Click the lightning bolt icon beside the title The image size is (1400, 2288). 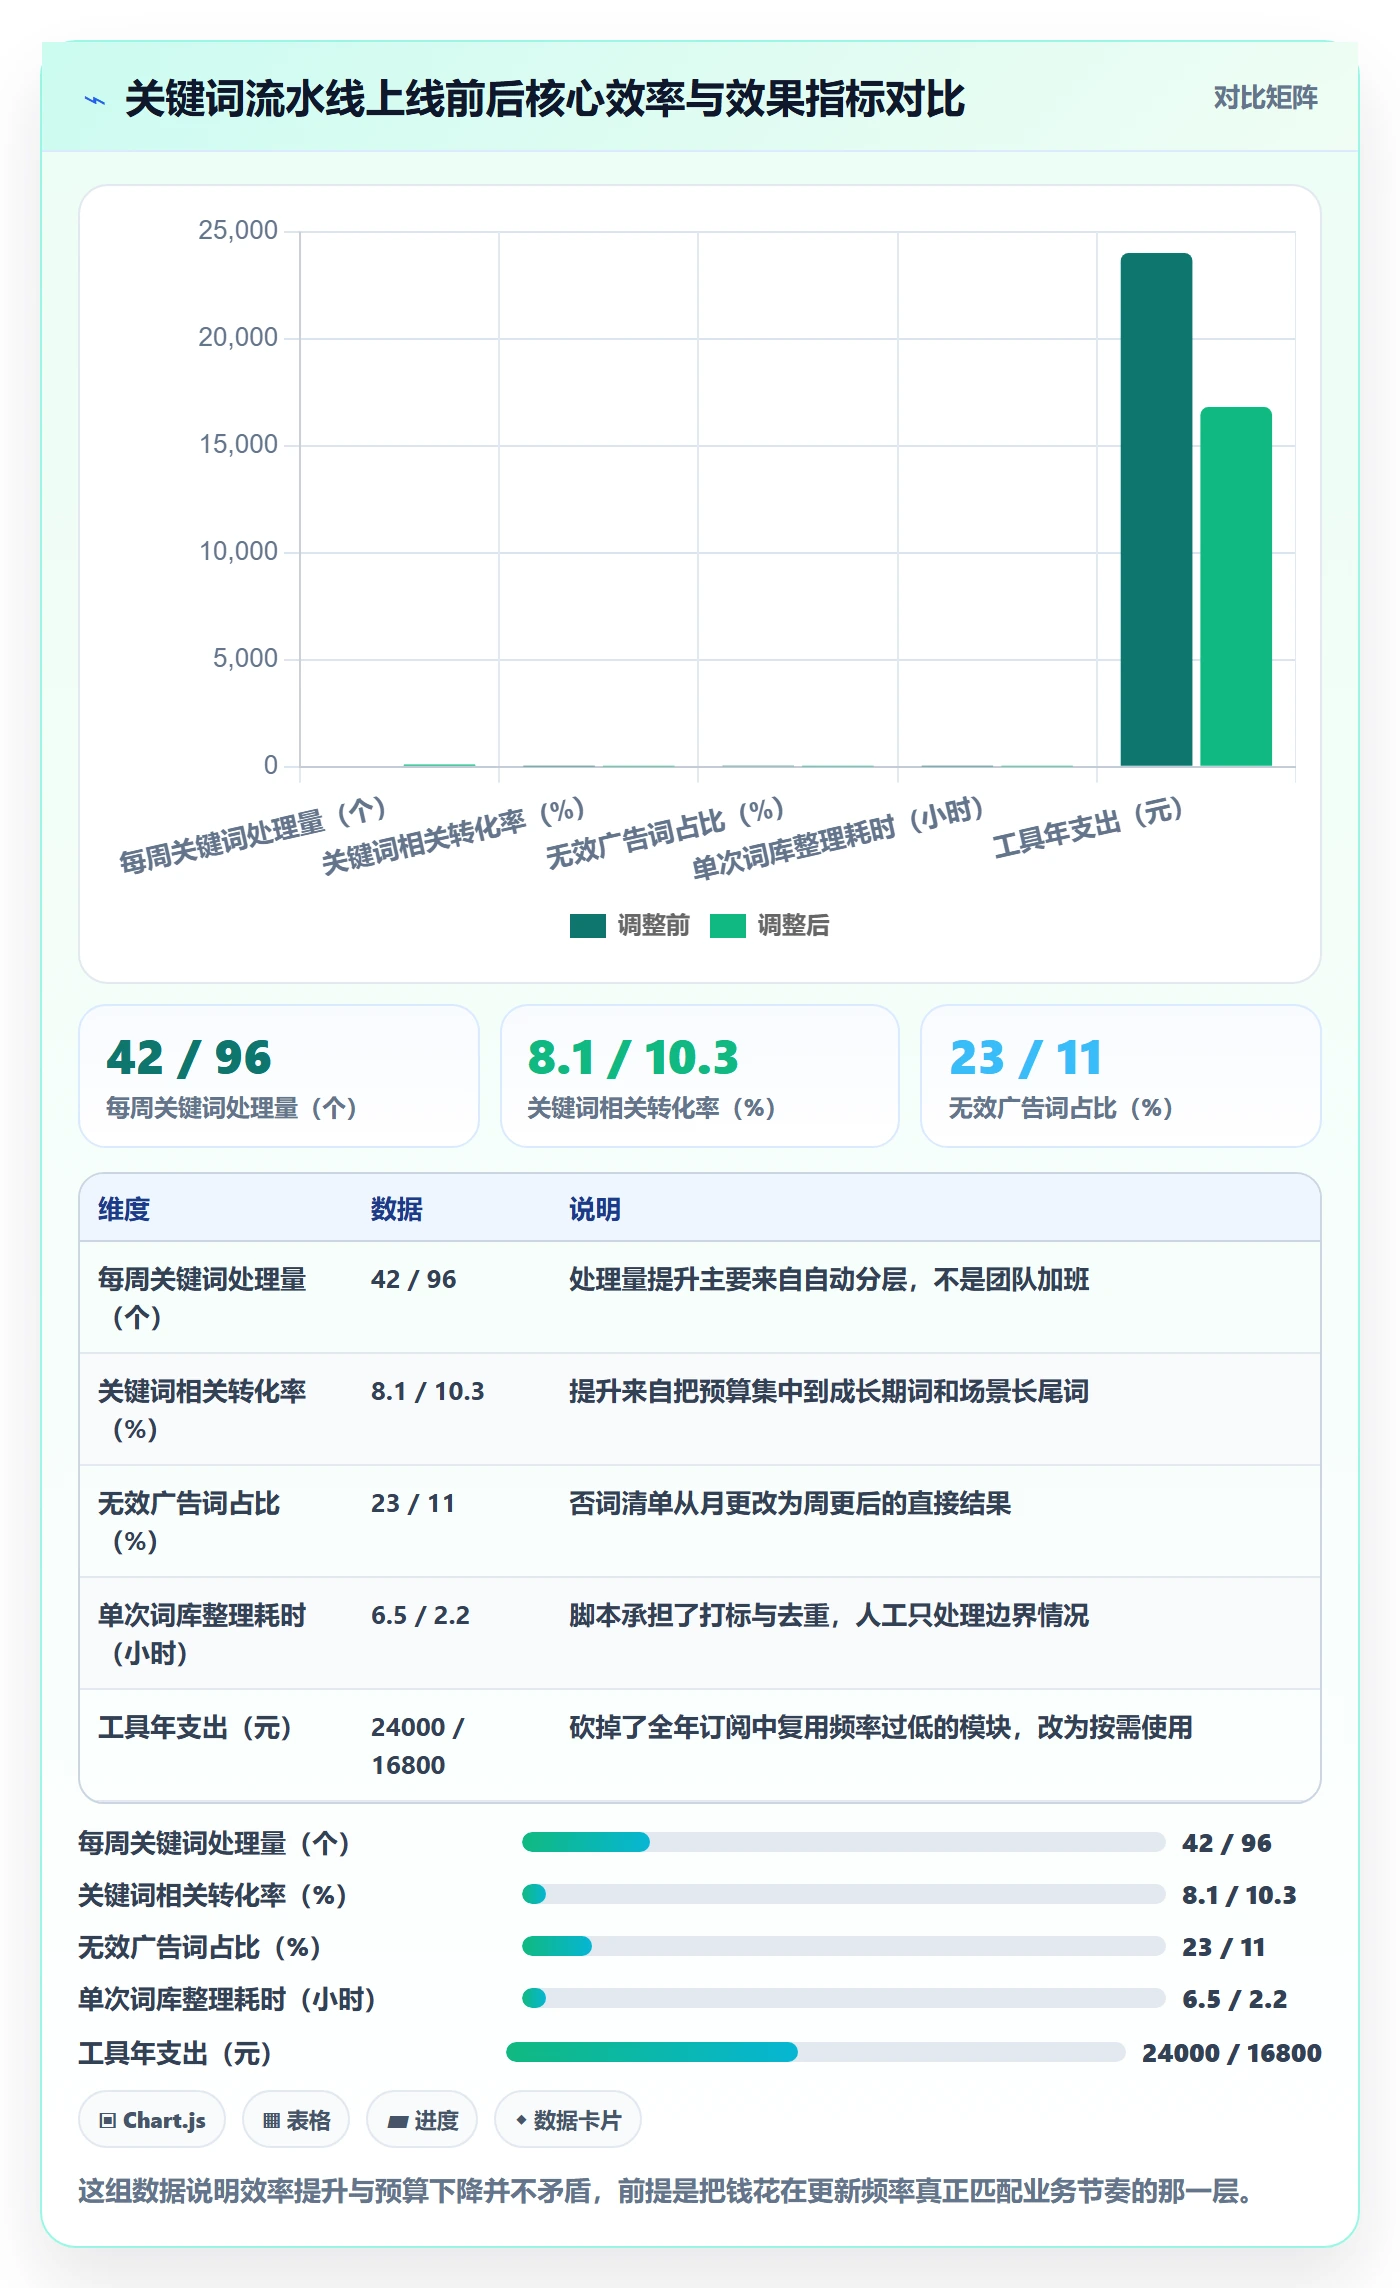[95, 100]
